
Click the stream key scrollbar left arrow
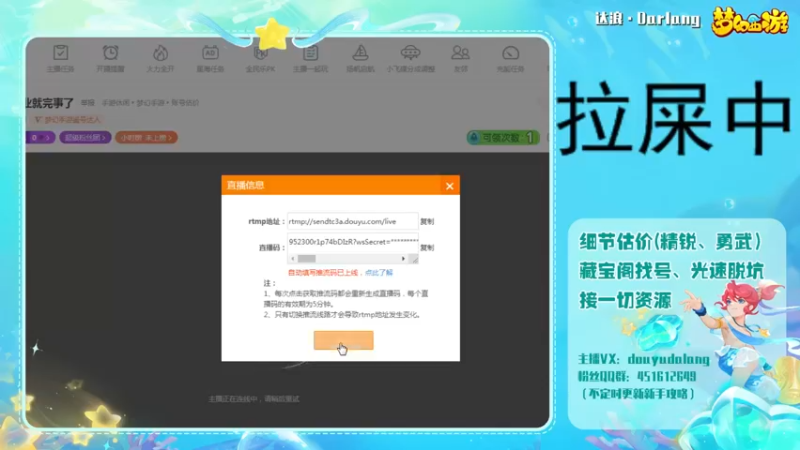pyautogui.click(x=292, y=259)
